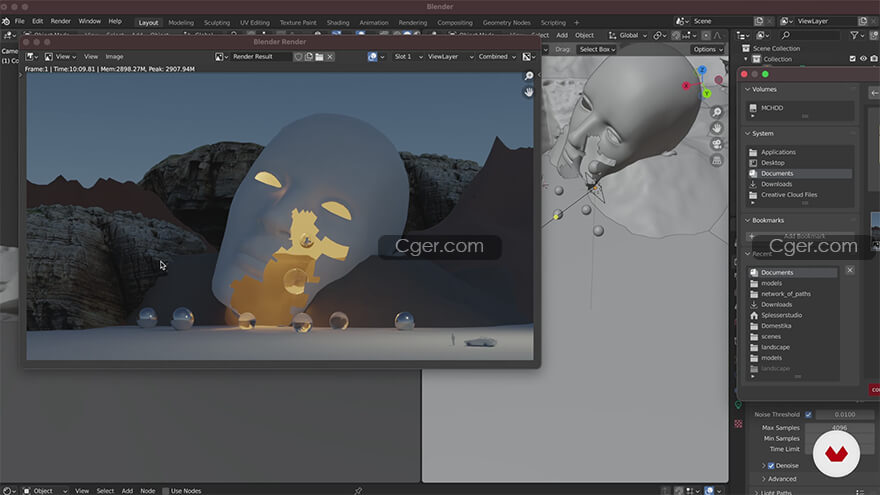Open Edit menu
Screen dimensions: 880x495
pyautogui.click(x=38, y=21)
